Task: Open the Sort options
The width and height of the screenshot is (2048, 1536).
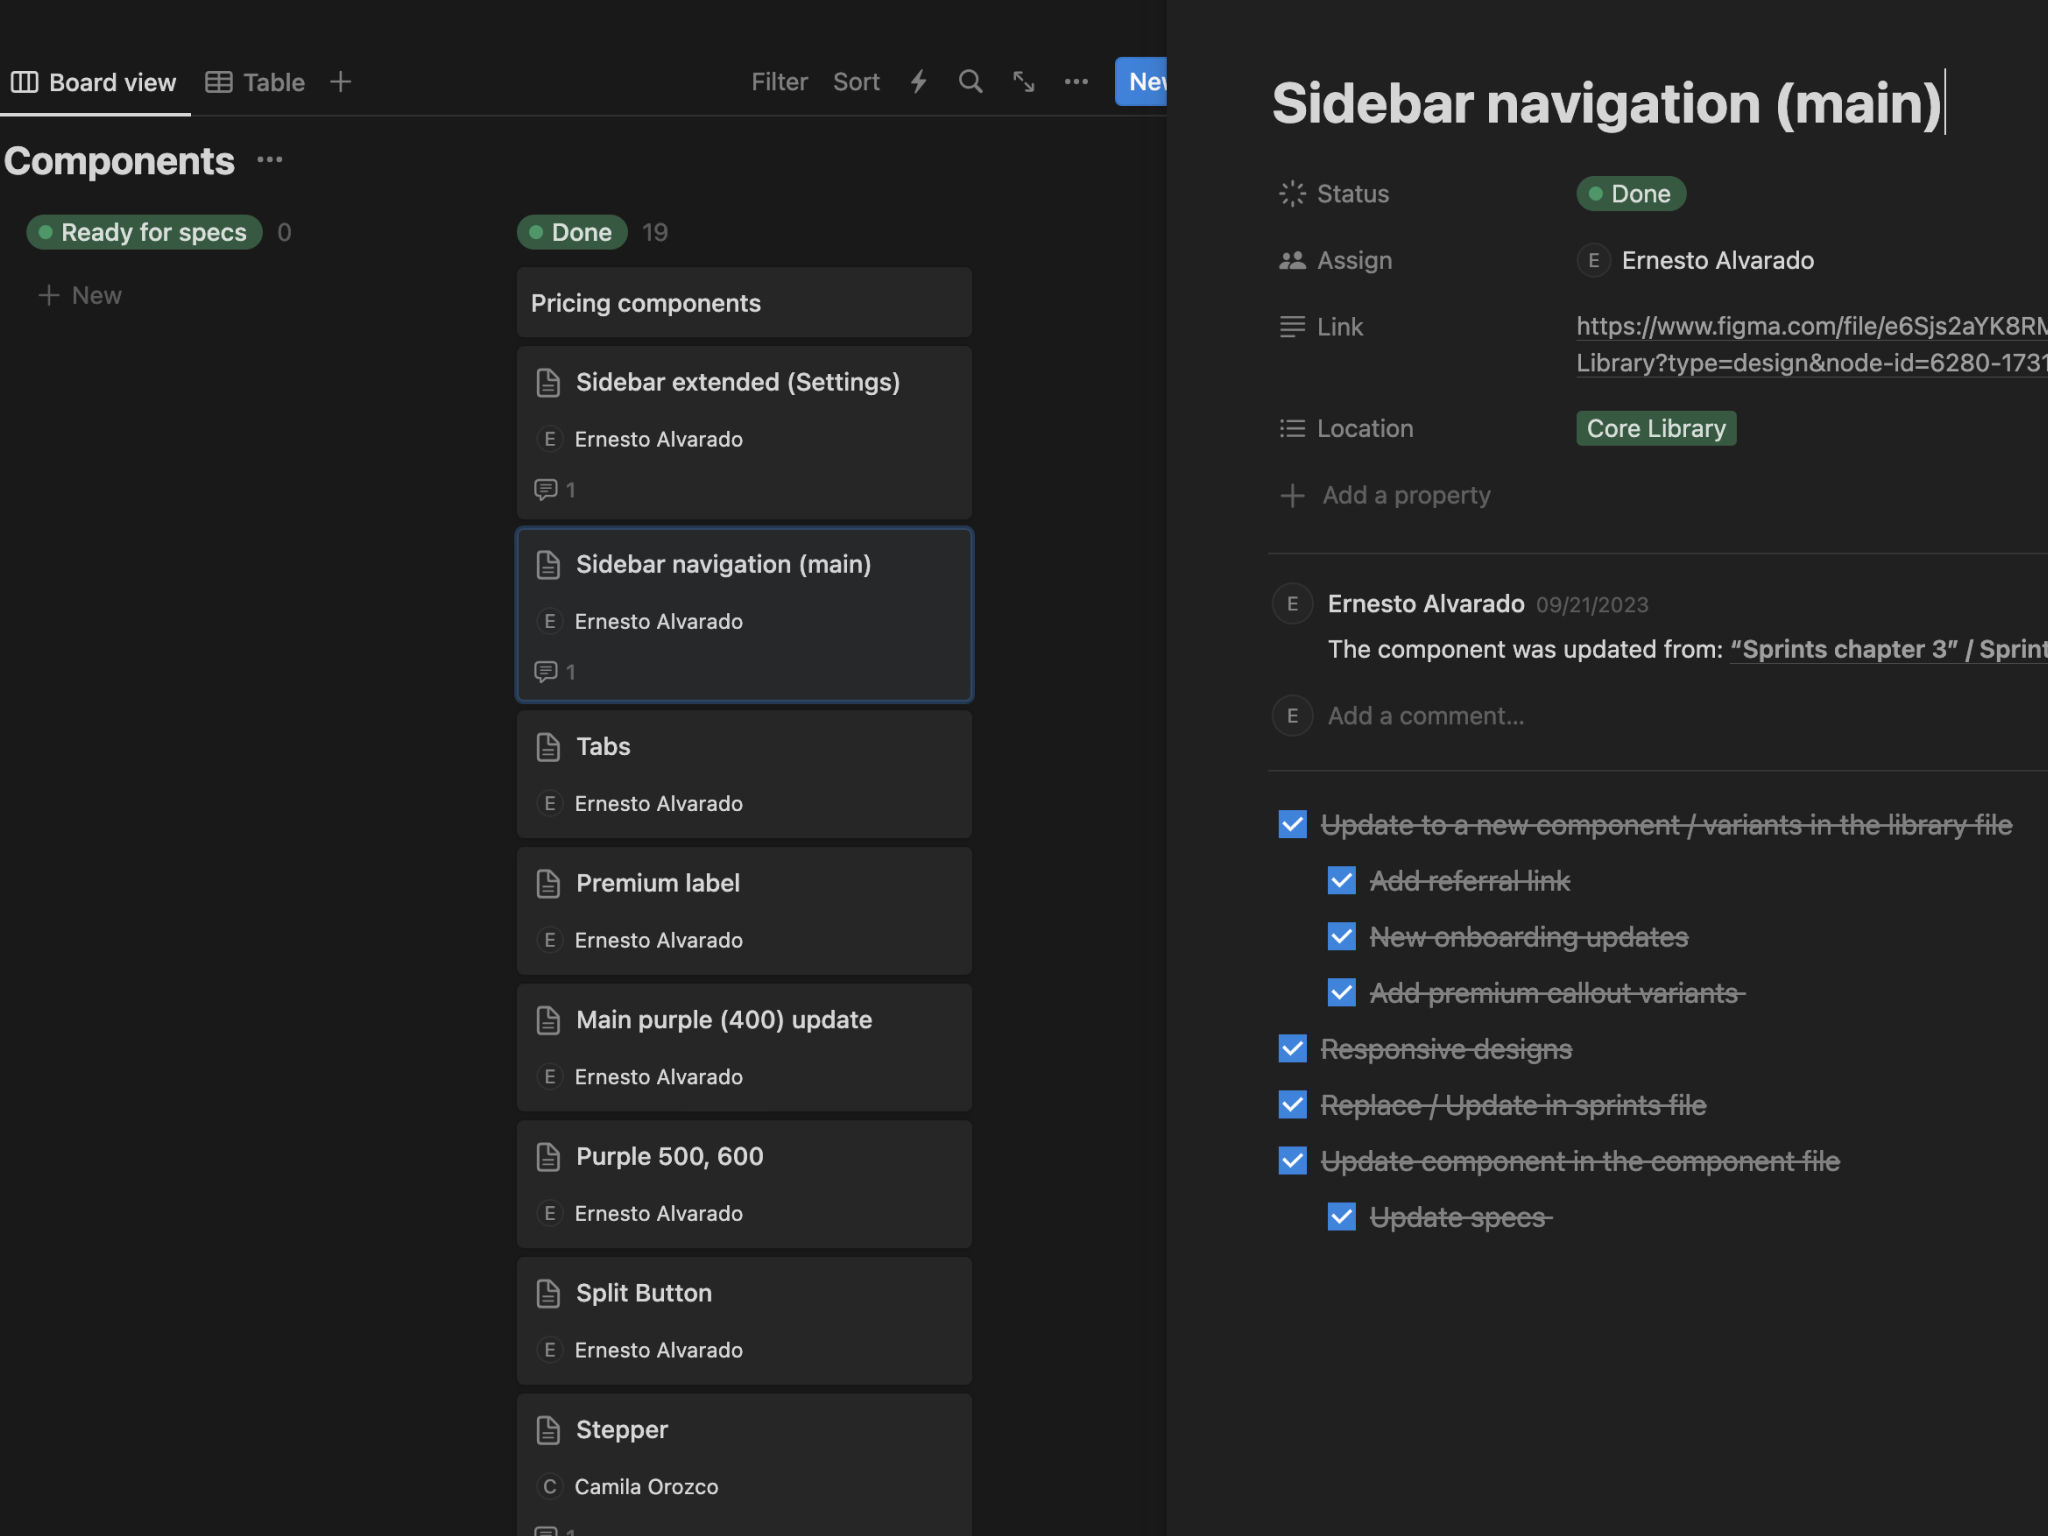Action: (x=856, y=82)
